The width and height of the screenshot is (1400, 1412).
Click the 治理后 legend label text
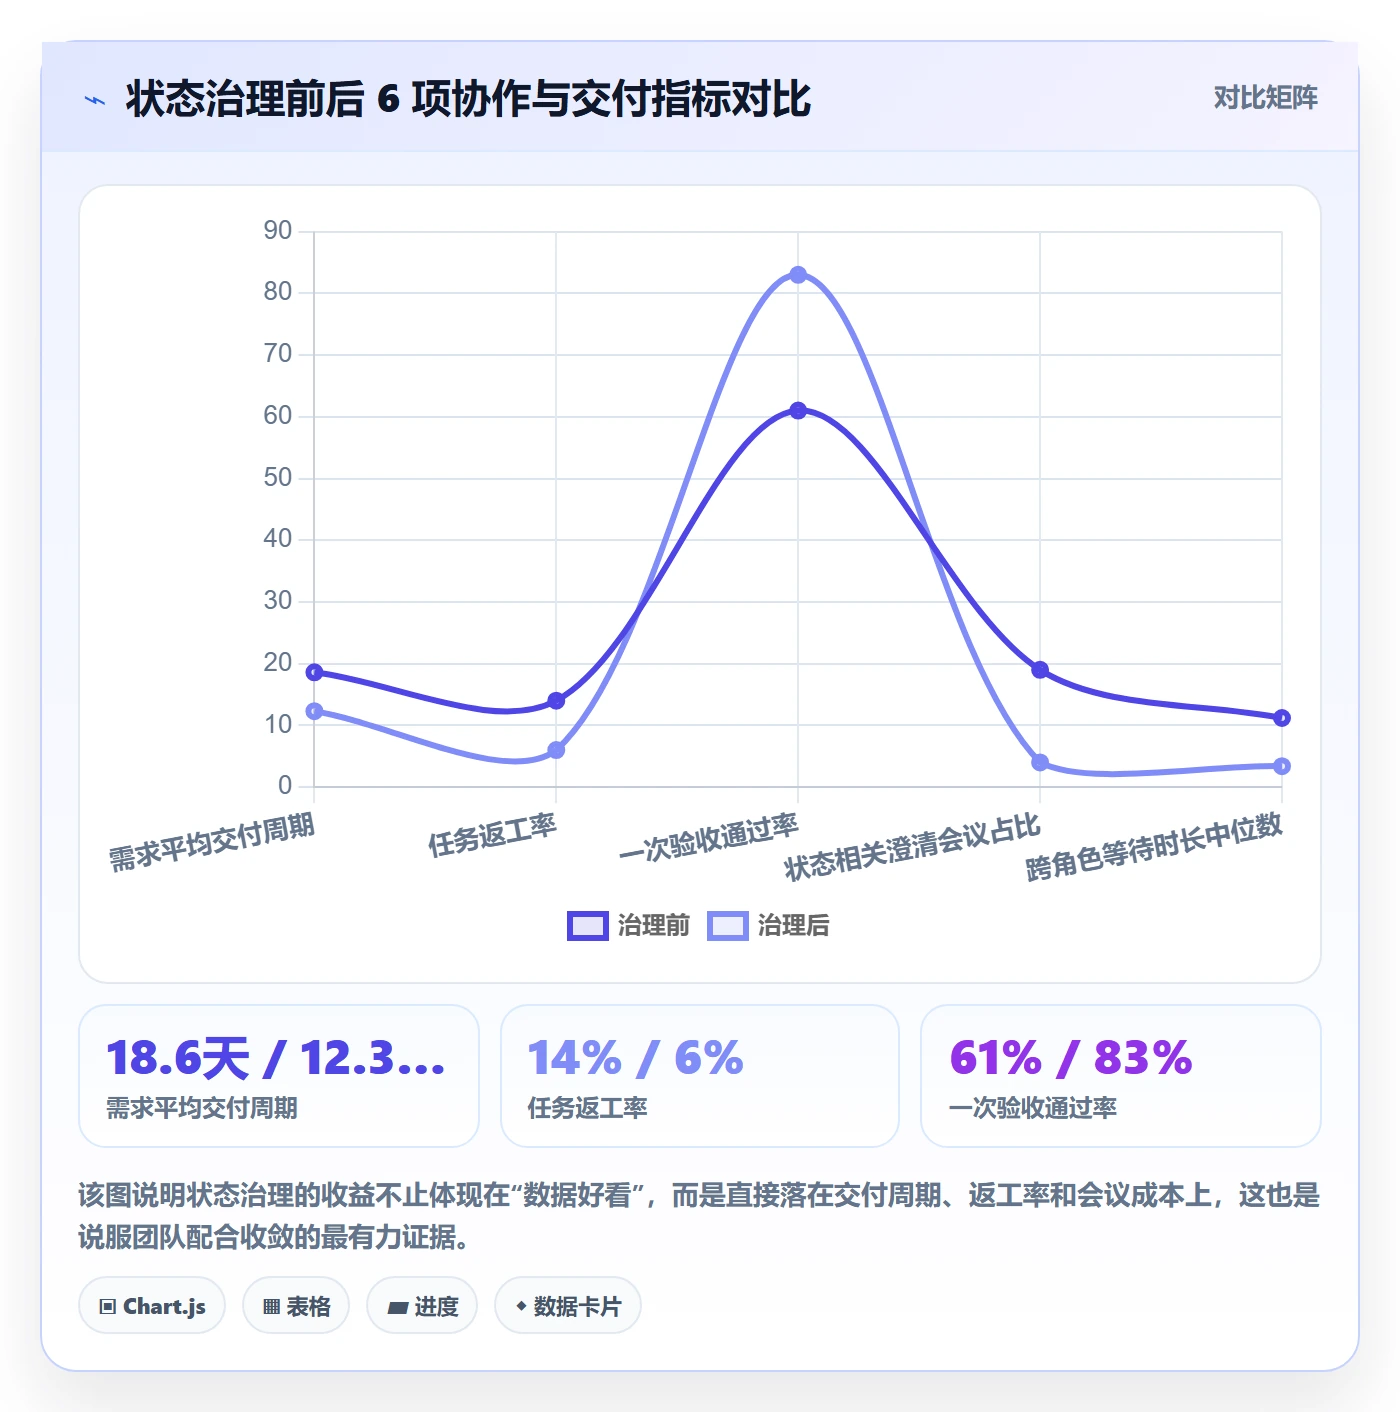click(x=793, y=926)
